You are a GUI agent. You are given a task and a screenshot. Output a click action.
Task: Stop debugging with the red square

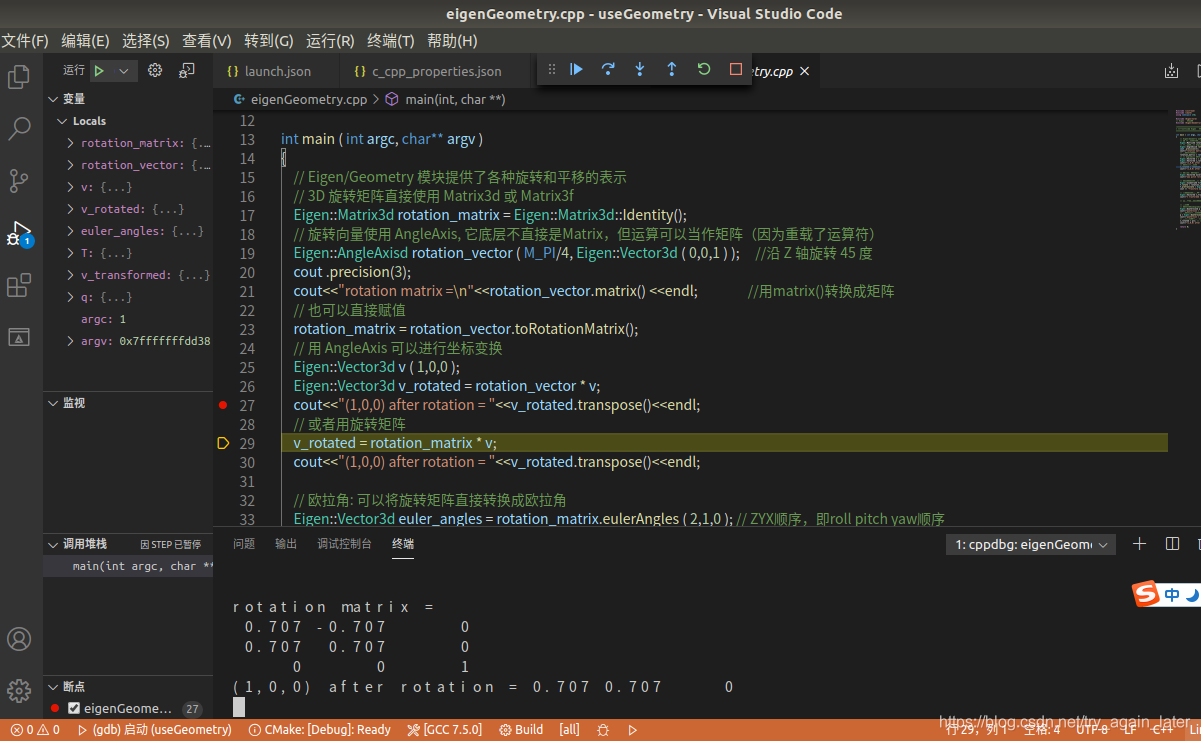coord(736,69)
